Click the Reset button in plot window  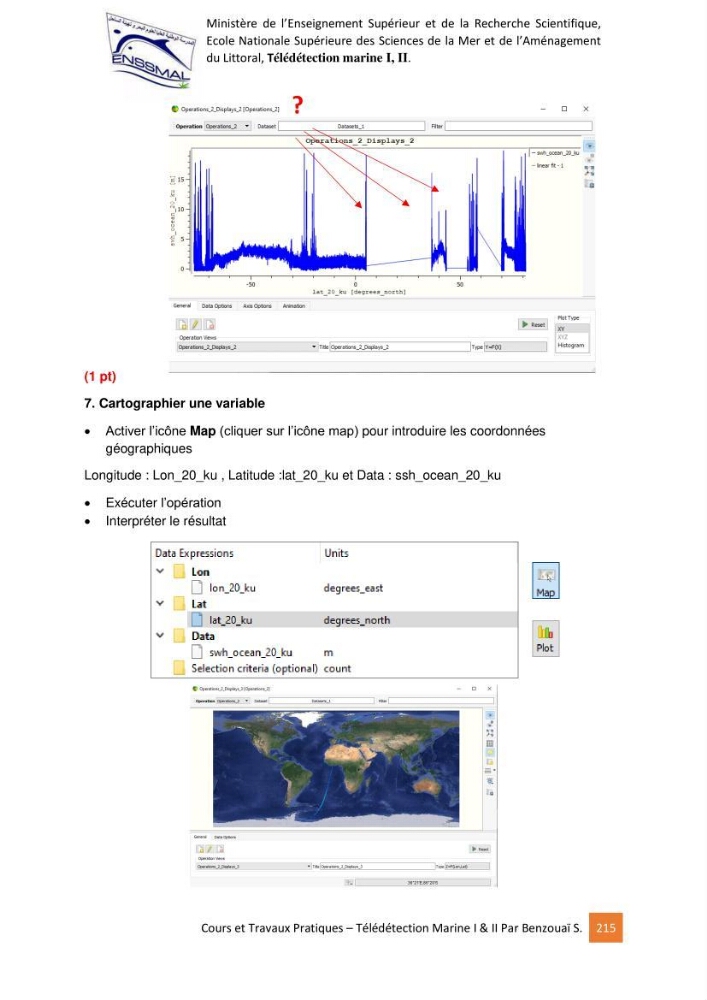coord(533,325)
